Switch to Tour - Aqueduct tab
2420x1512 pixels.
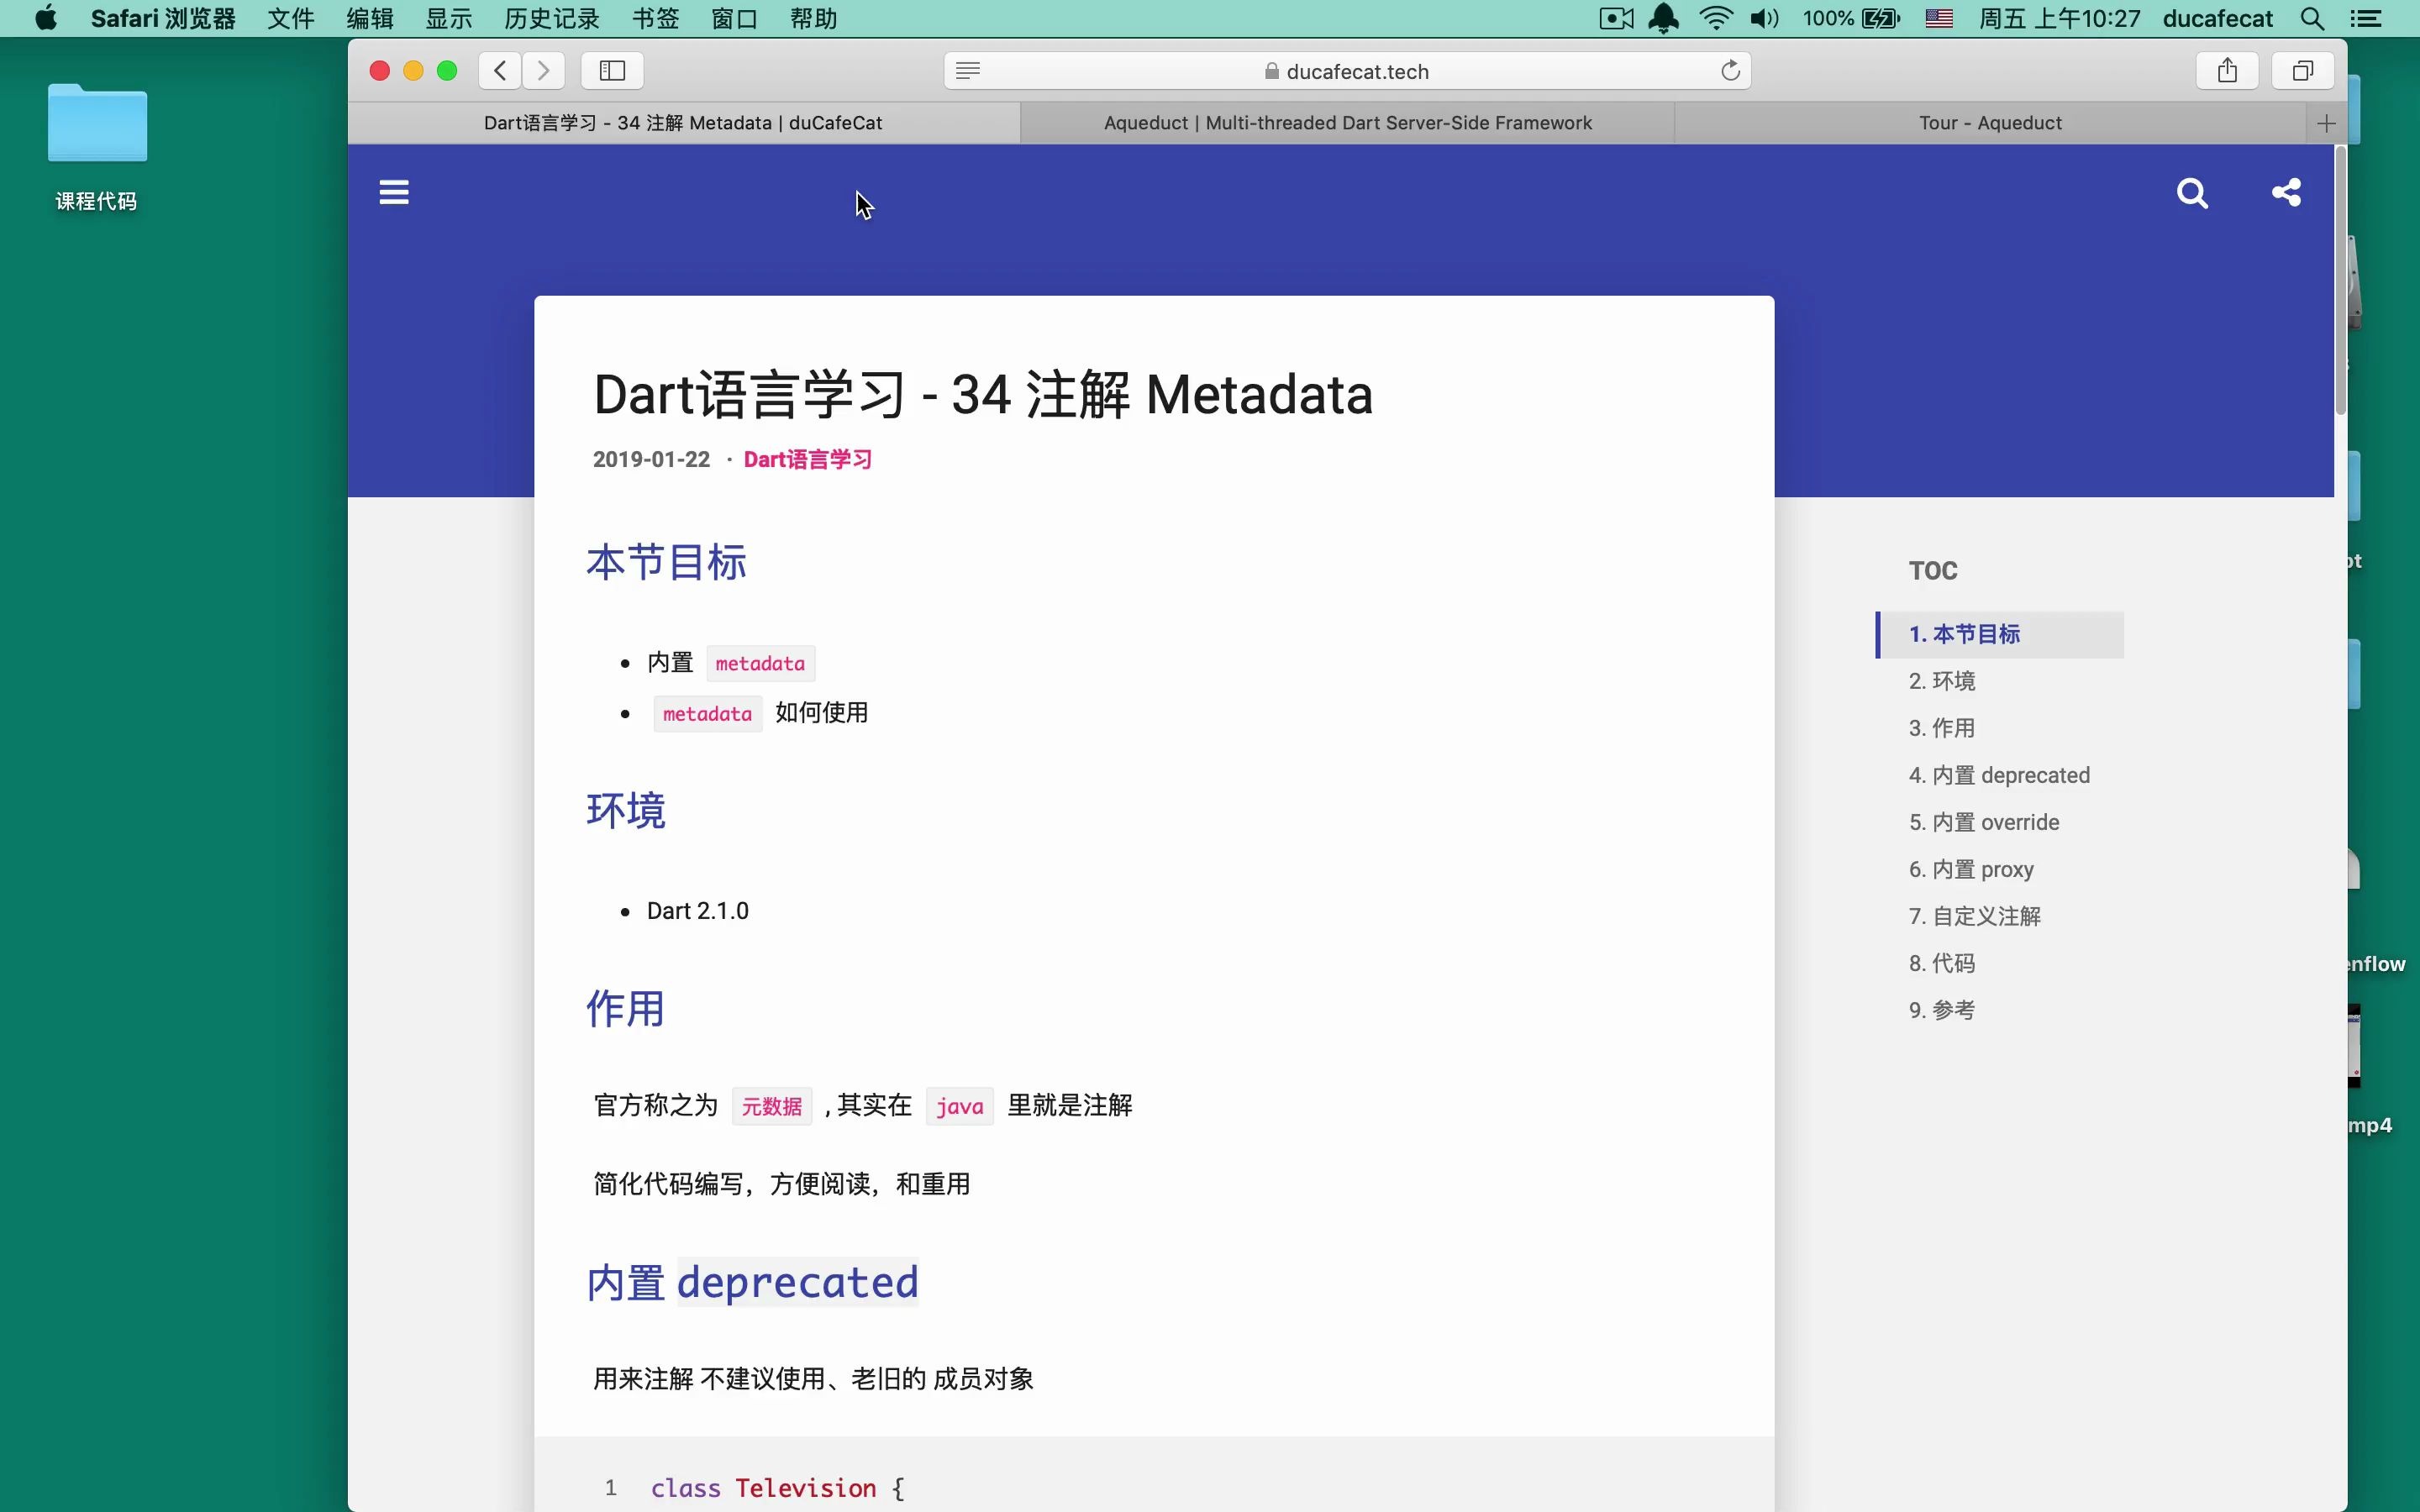coord(1990,123)
